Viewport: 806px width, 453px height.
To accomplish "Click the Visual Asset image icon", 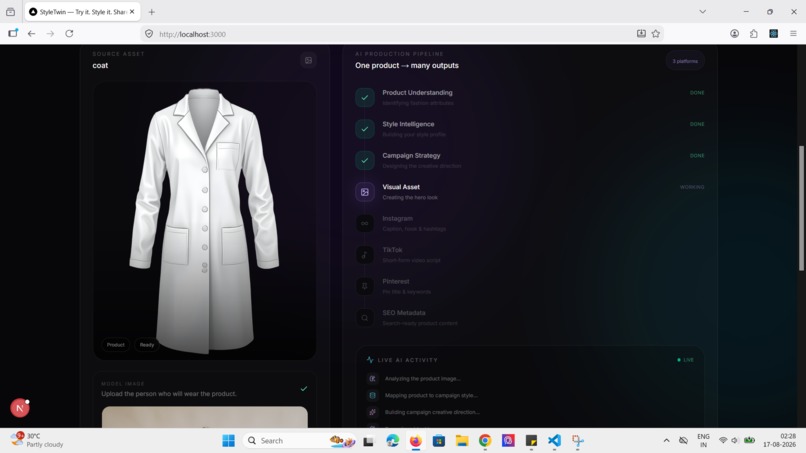I will 364,192.
